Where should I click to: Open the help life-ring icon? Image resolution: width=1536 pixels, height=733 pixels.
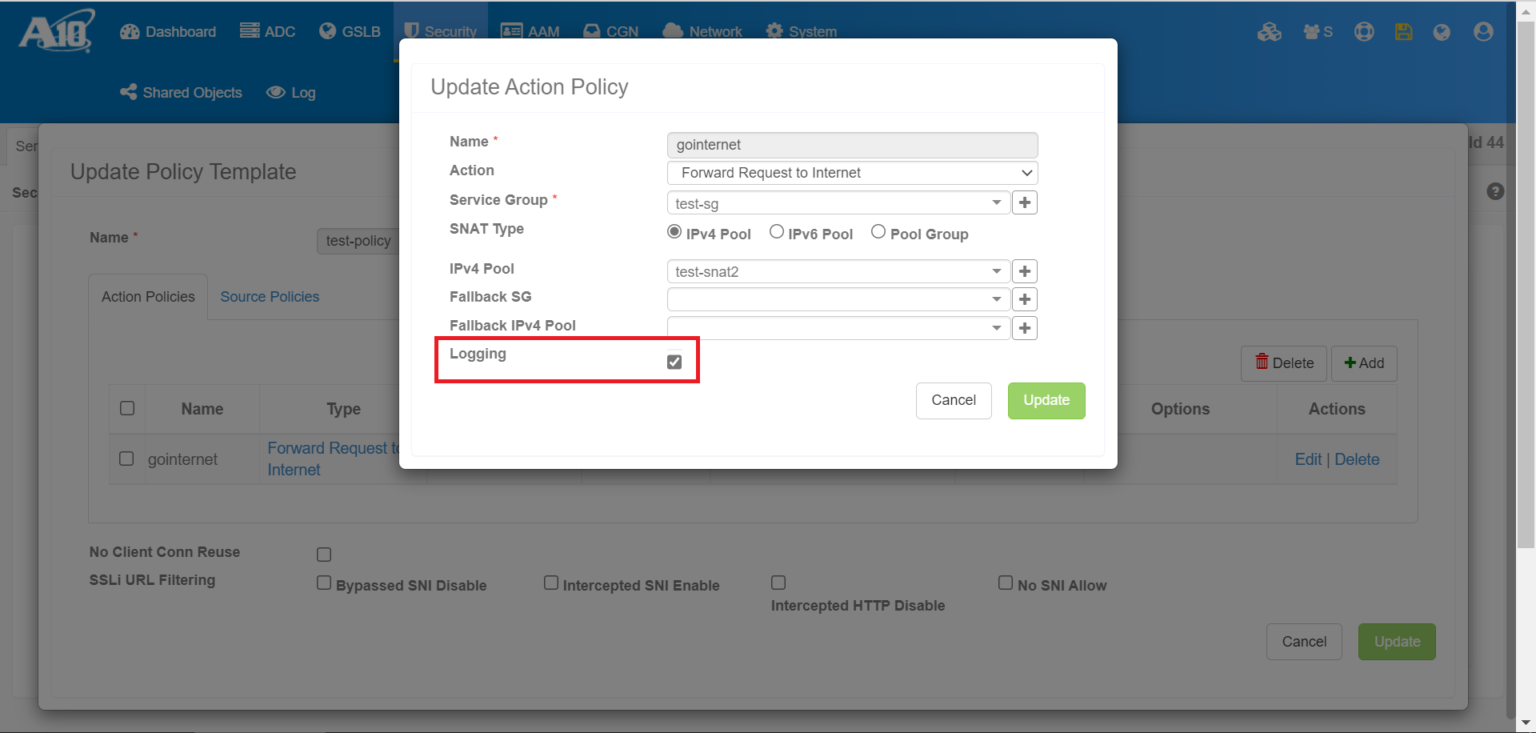click(1364, 31)
